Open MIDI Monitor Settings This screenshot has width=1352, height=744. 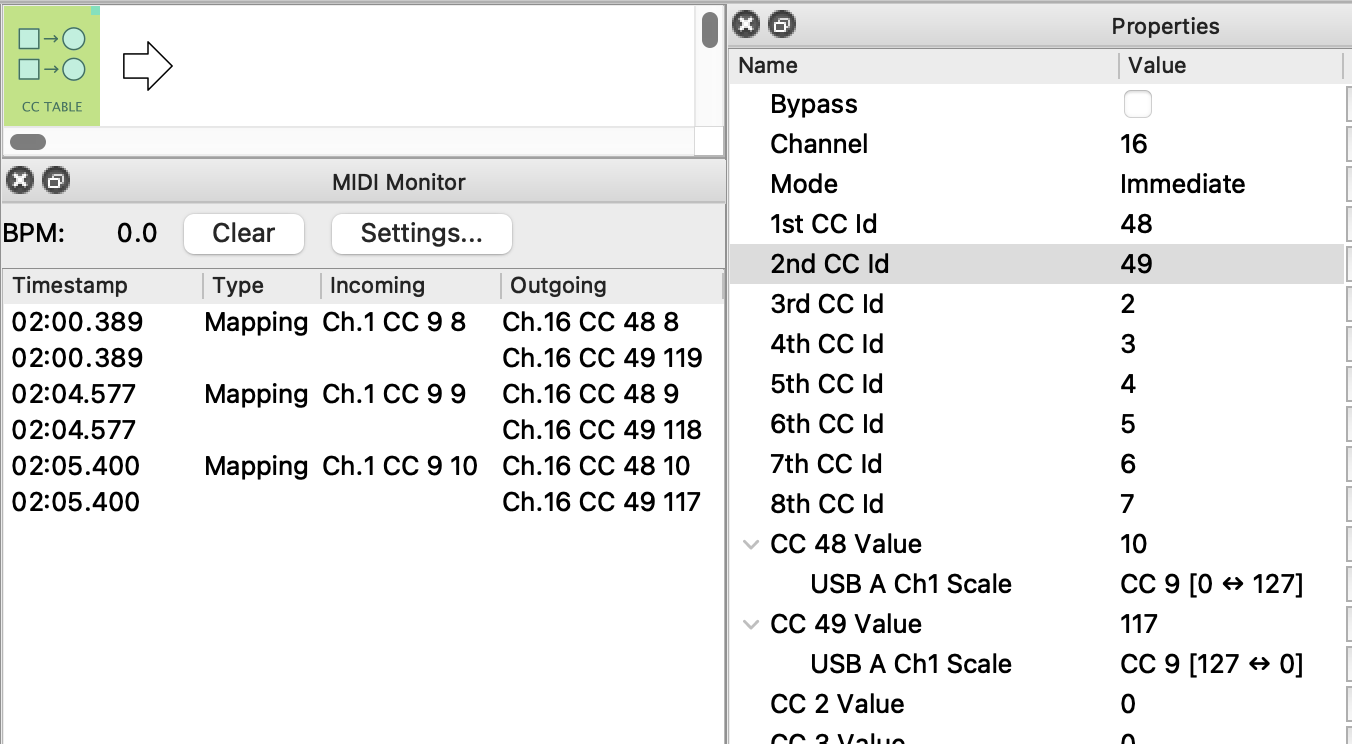pos(421,233)
